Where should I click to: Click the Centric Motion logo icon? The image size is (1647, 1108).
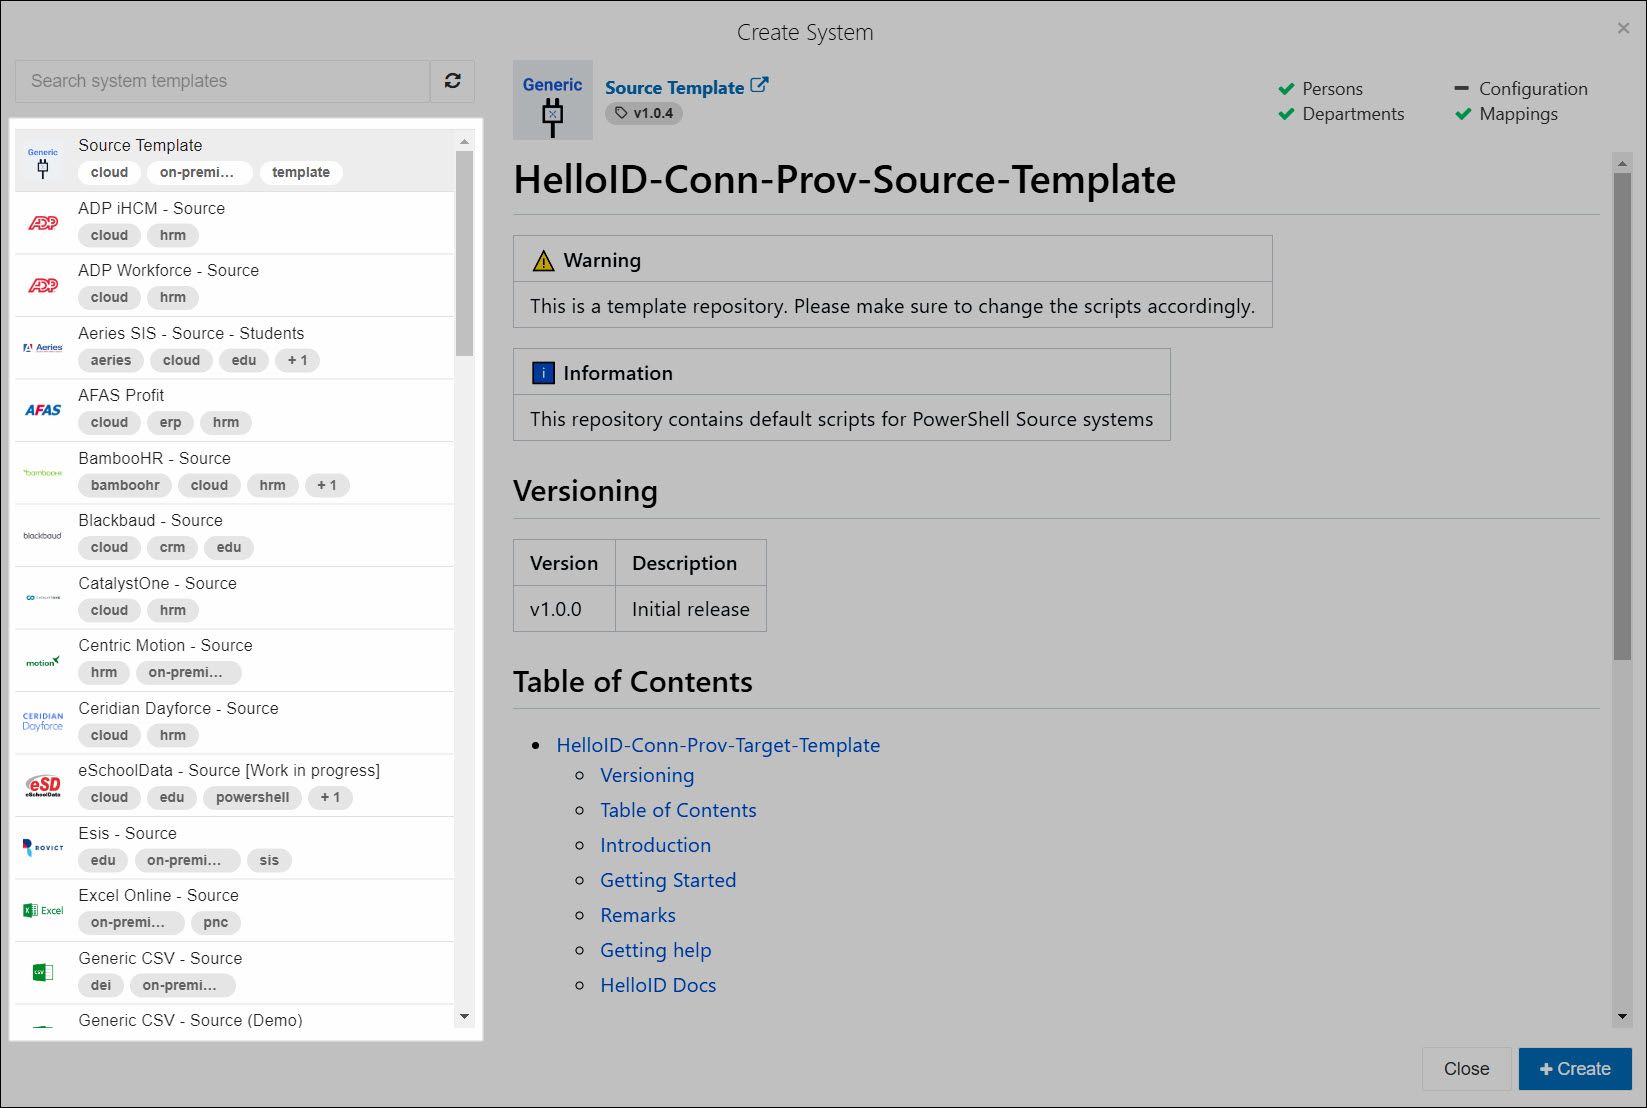coord(43,661)
